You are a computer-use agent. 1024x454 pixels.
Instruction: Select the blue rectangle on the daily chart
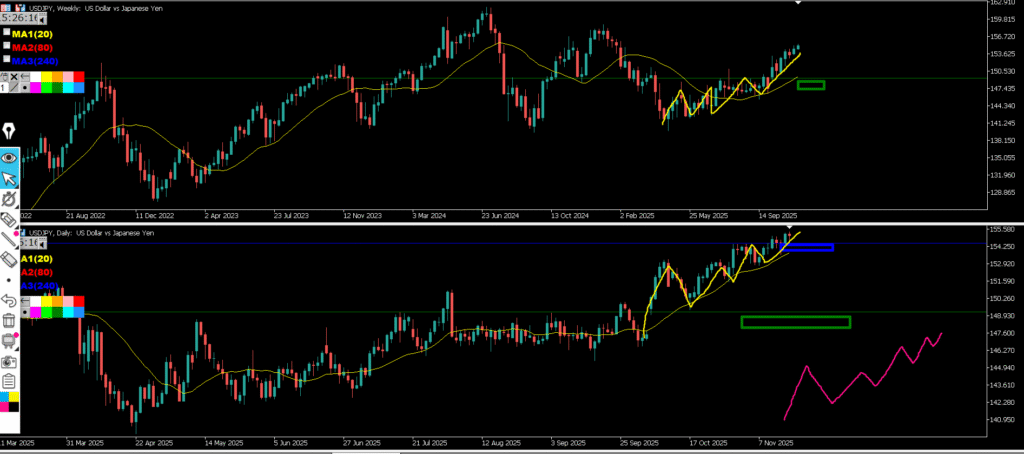point(806,247)
